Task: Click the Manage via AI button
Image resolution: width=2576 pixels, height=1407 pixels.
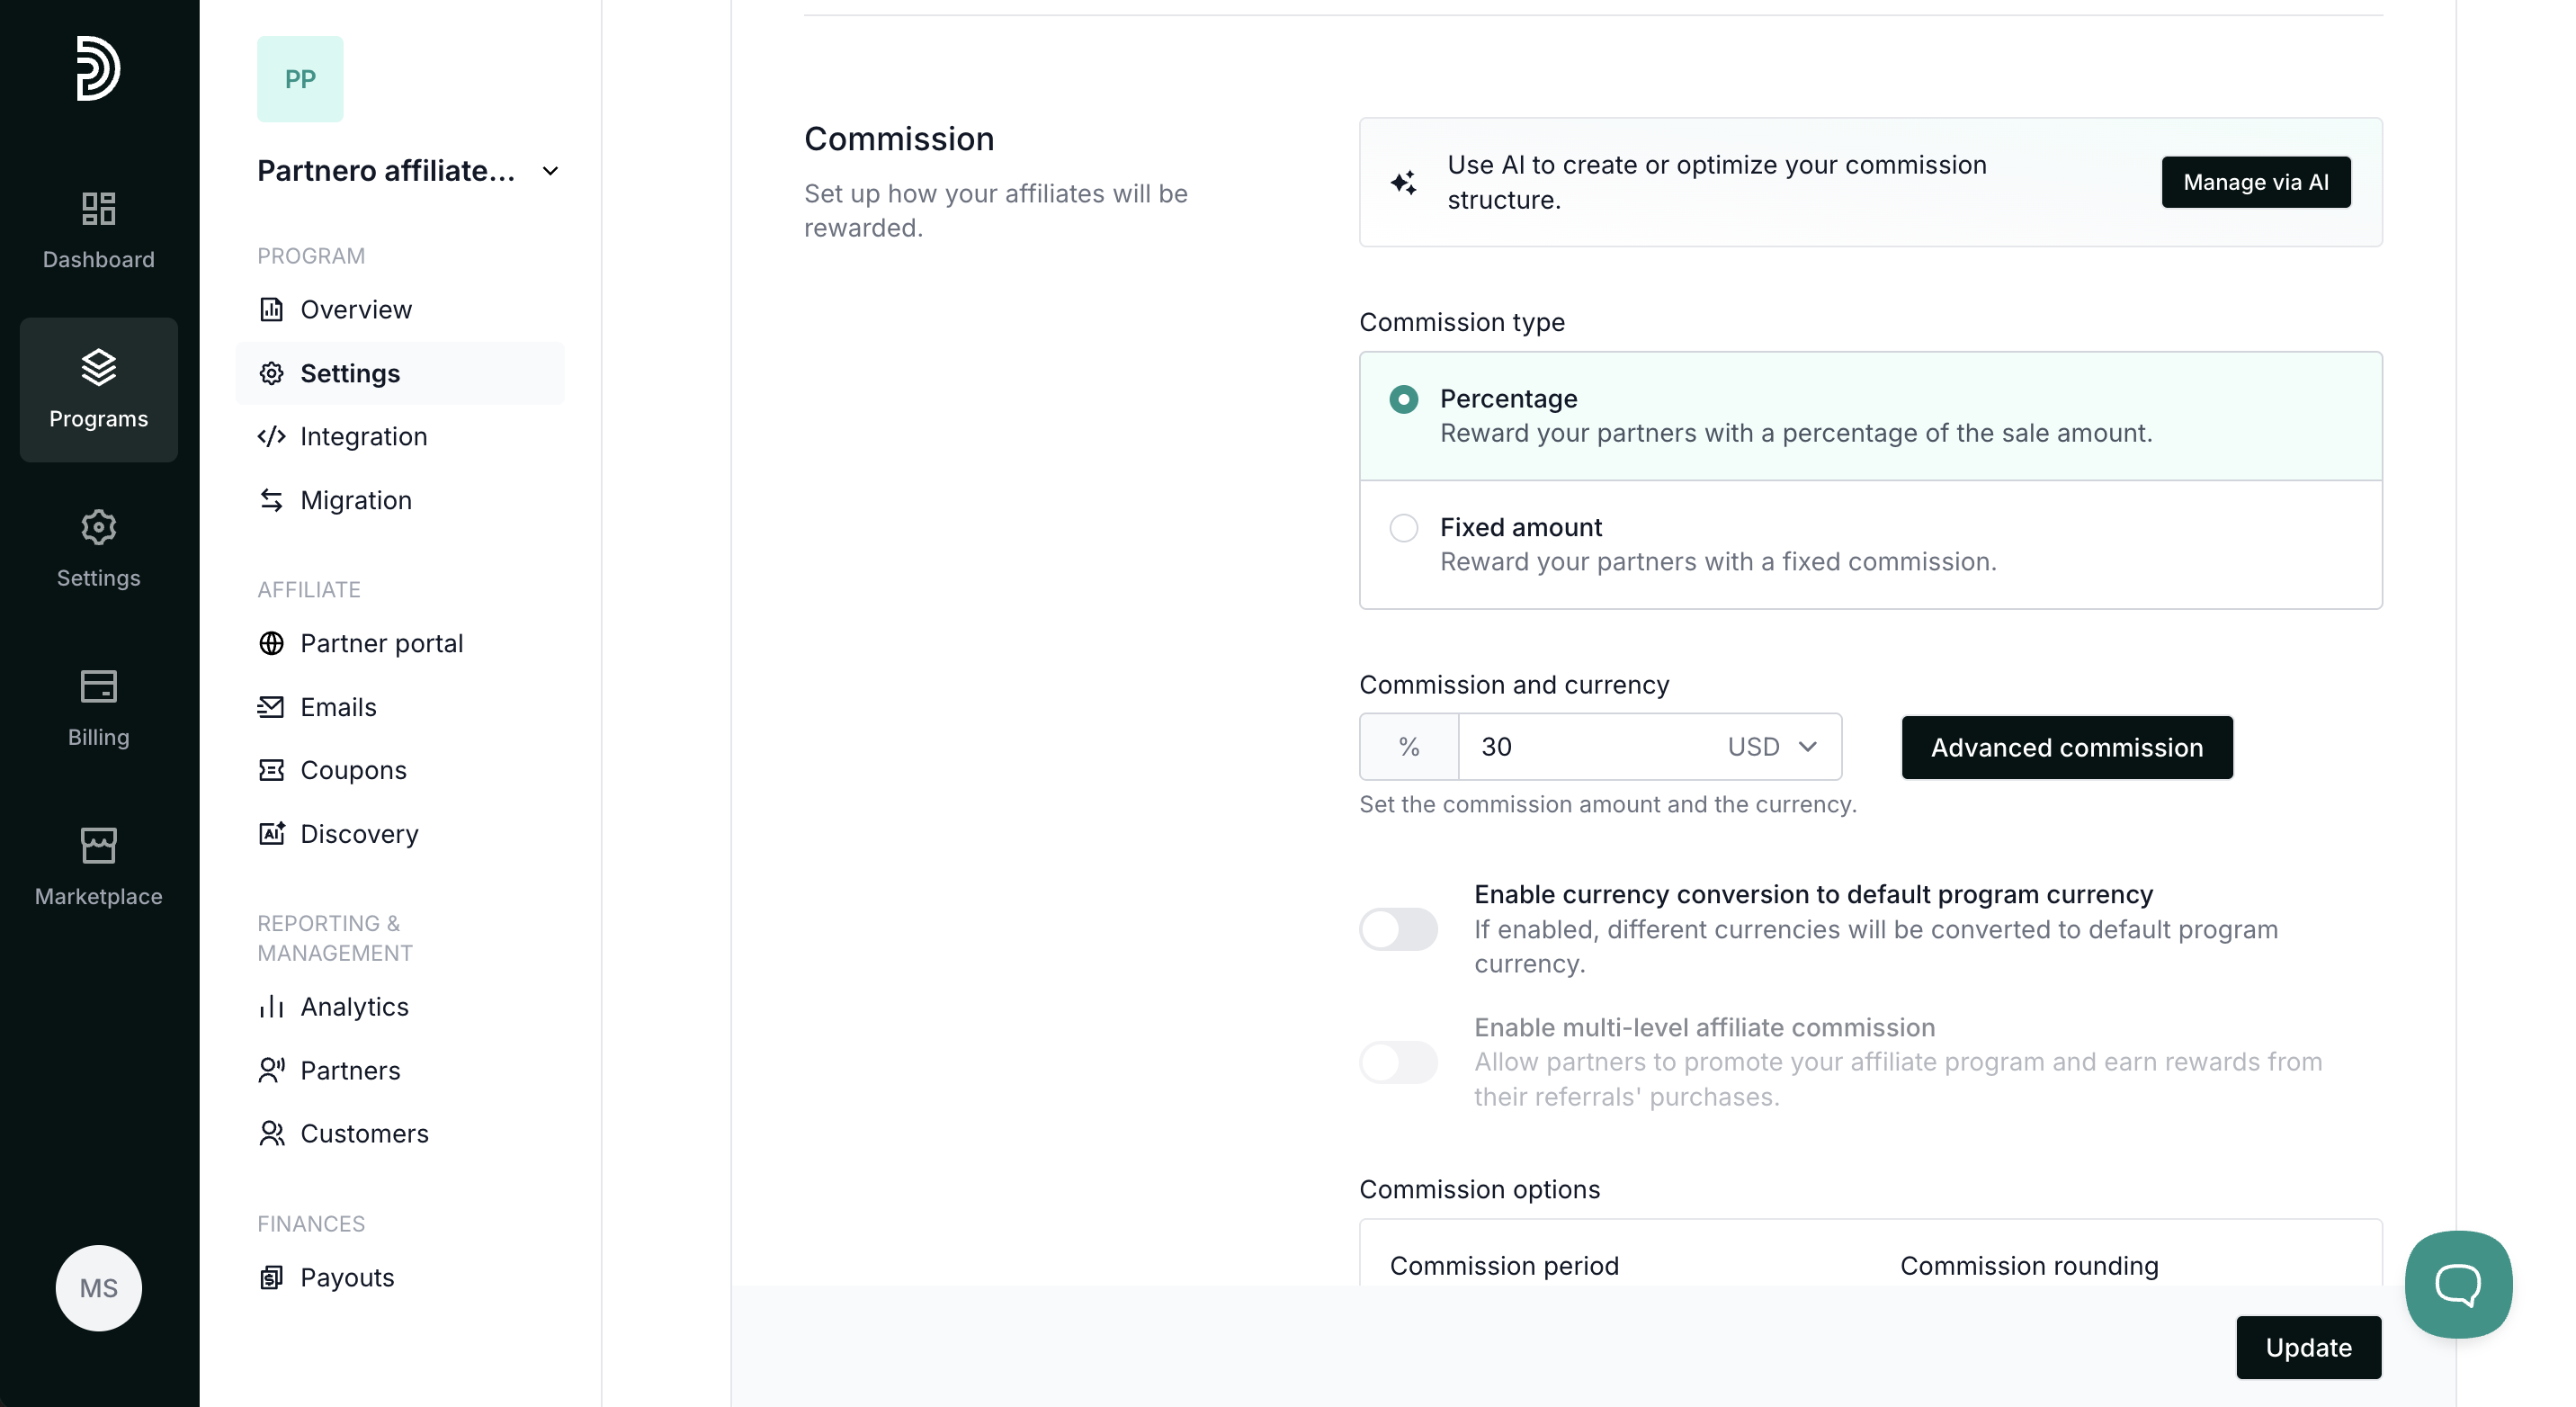Action: (x=2255, y=182)
